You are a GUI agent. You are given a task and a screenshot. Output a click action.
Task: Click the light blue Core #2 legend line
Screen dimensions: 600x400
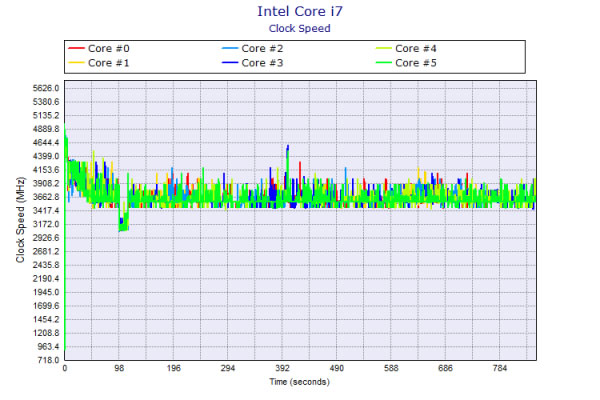point(230,48)
